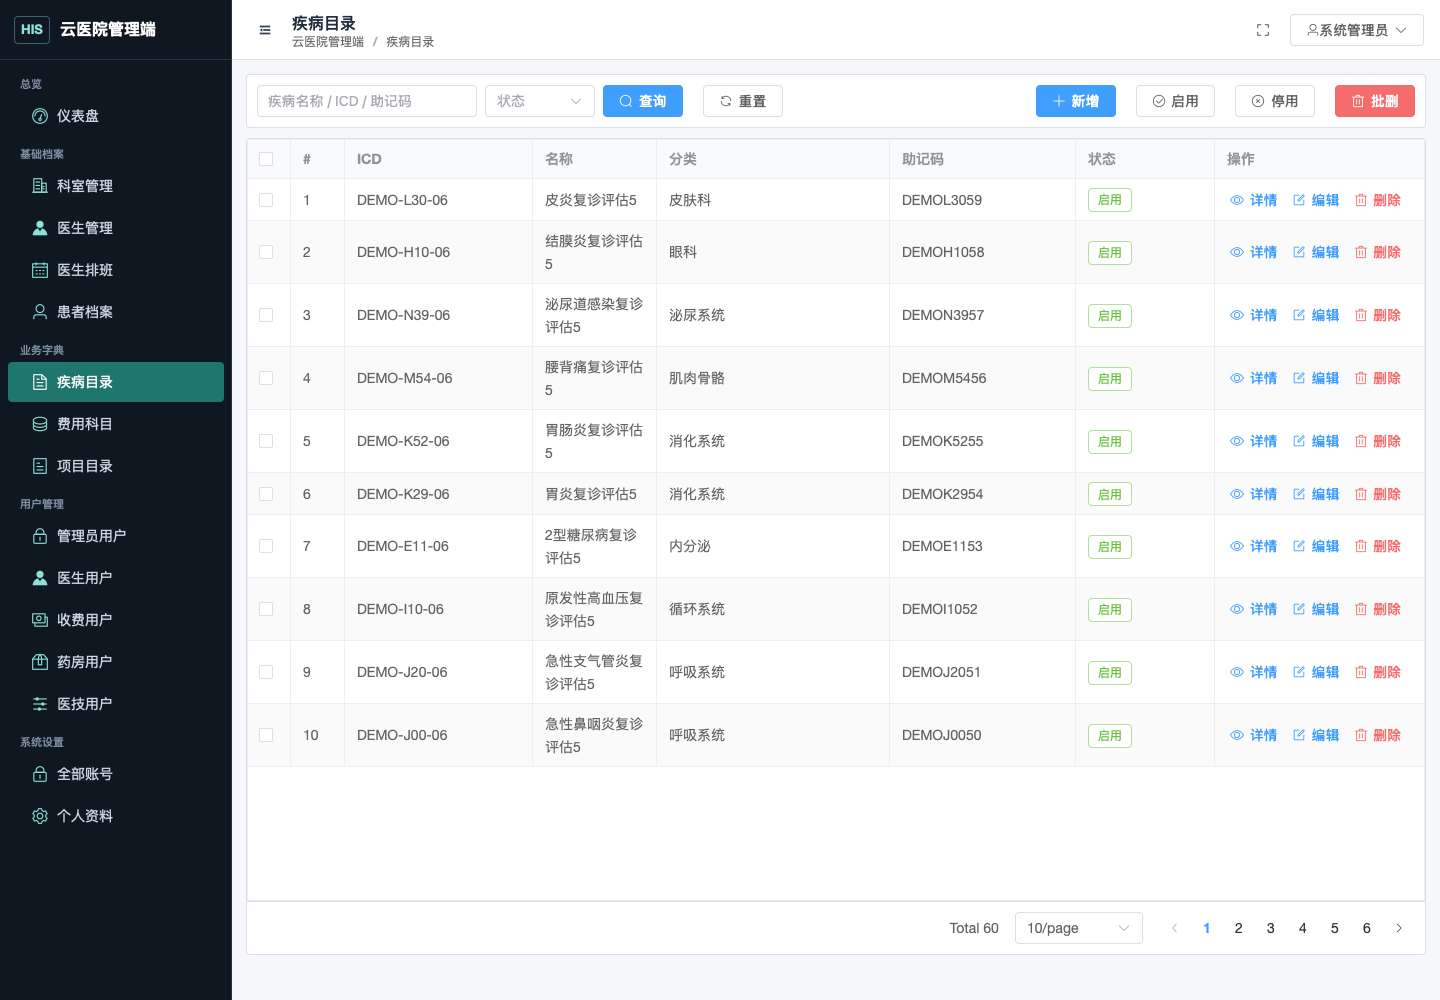The height and width of the screenshot is (1000, 1440).
Task: Click the 医生用户 person icon
Action: (x=40, y=578)
